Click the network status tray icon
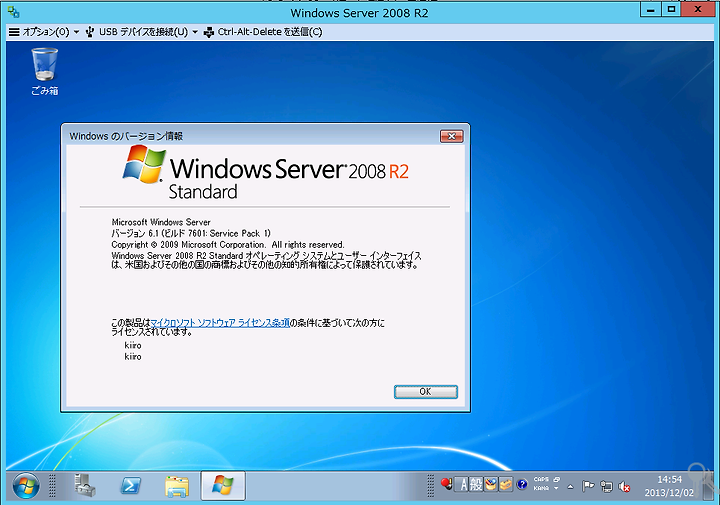The height and width of the screenshot is (505, 720). (607, 487)
